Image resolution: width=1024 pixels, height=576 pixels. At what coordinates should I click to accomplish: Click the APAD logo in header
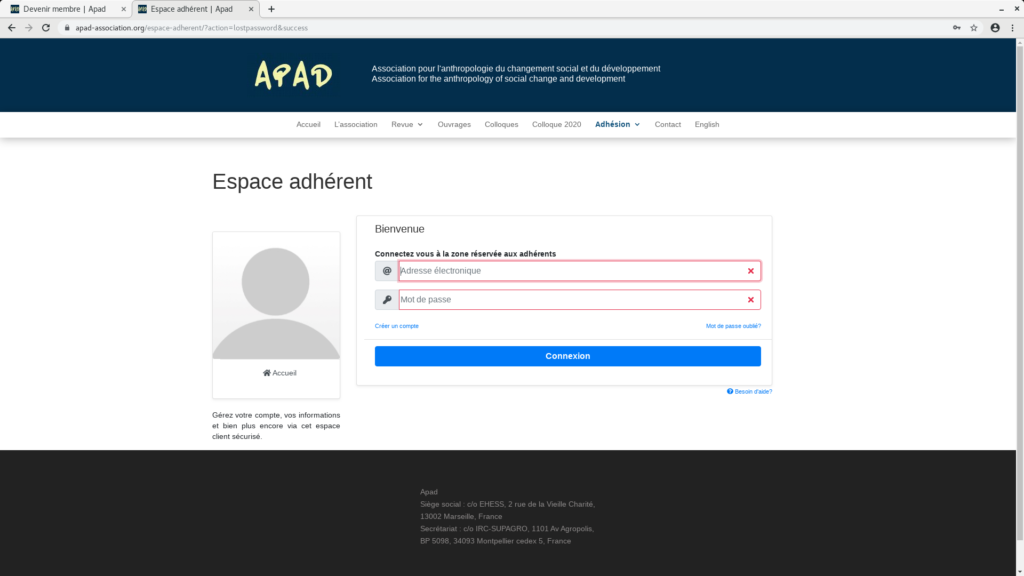[293, 74]
